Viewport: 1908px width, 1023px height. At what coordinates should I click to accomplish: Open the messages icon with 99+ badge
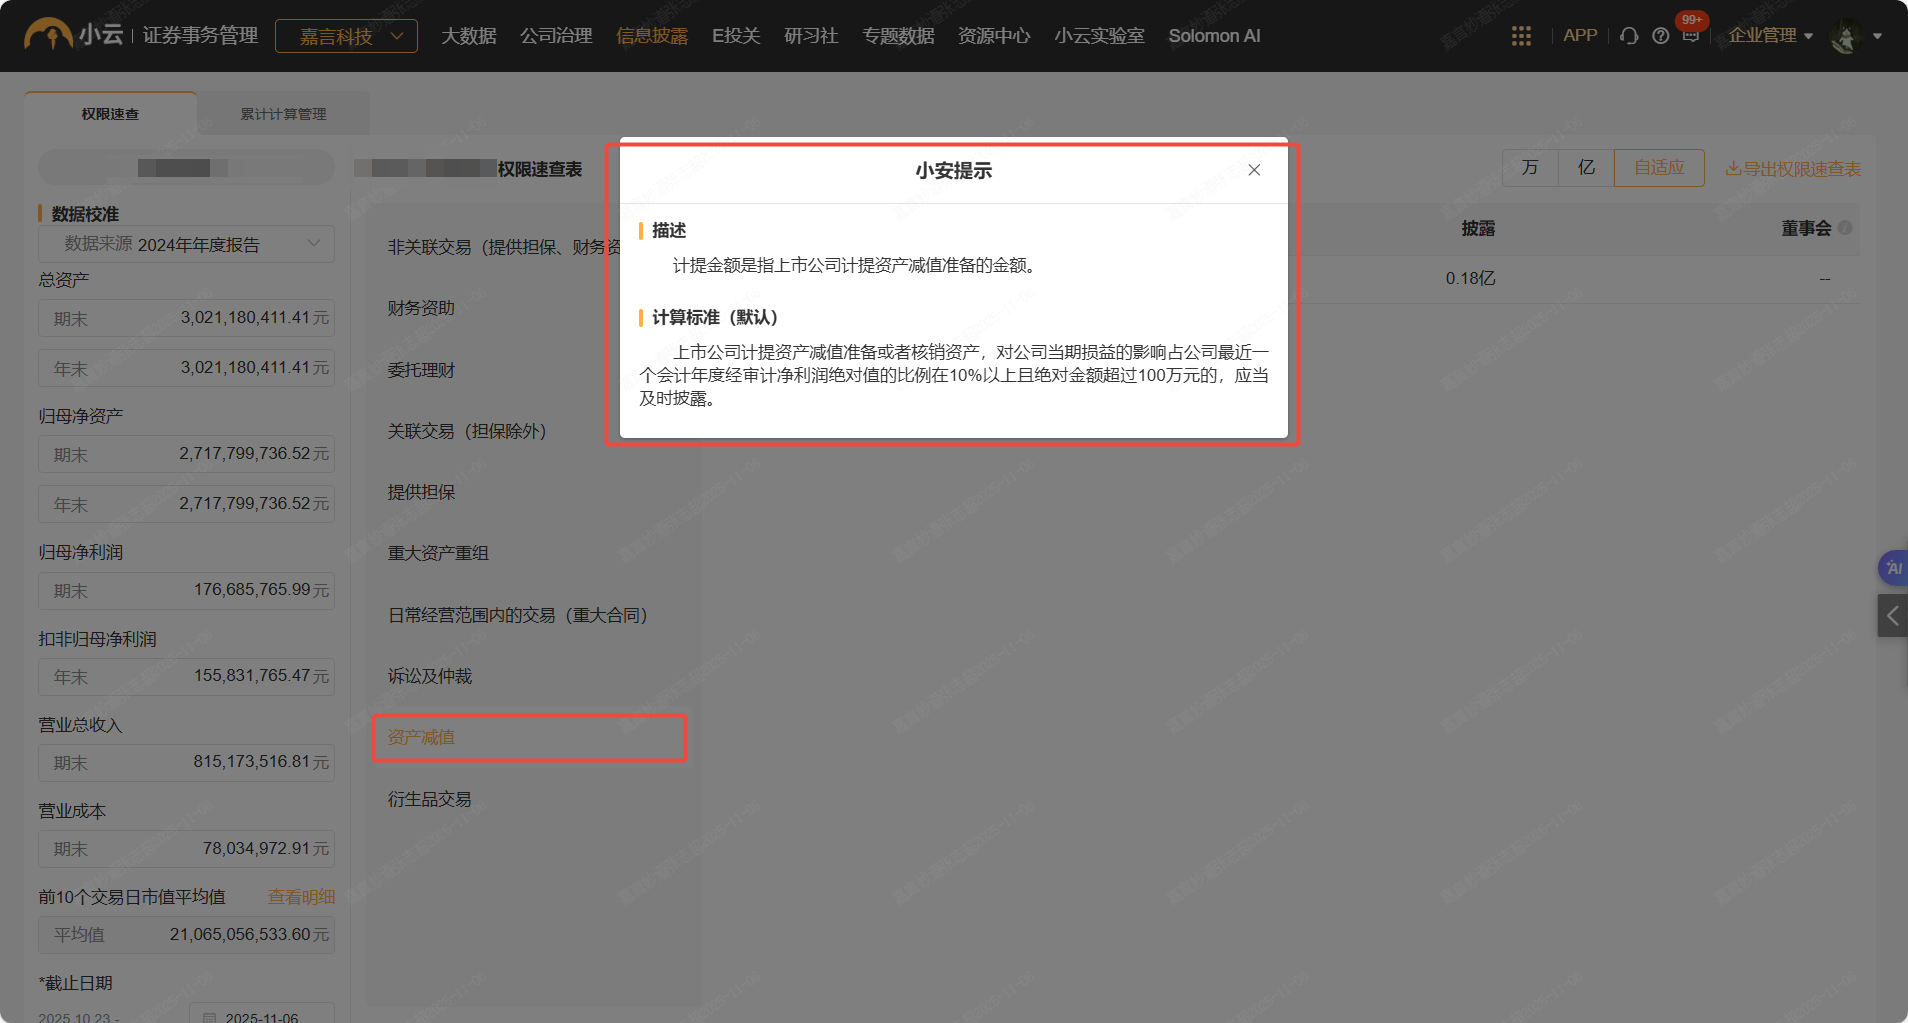click(x=1691, y=35)
